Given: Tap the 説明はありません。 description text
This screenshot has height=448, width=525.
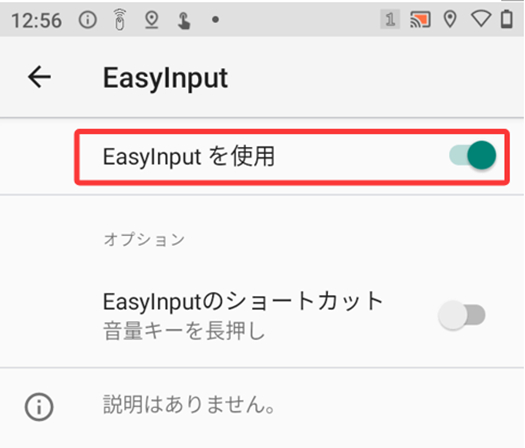Looking at the screenshot, I should tap(189, 404).
